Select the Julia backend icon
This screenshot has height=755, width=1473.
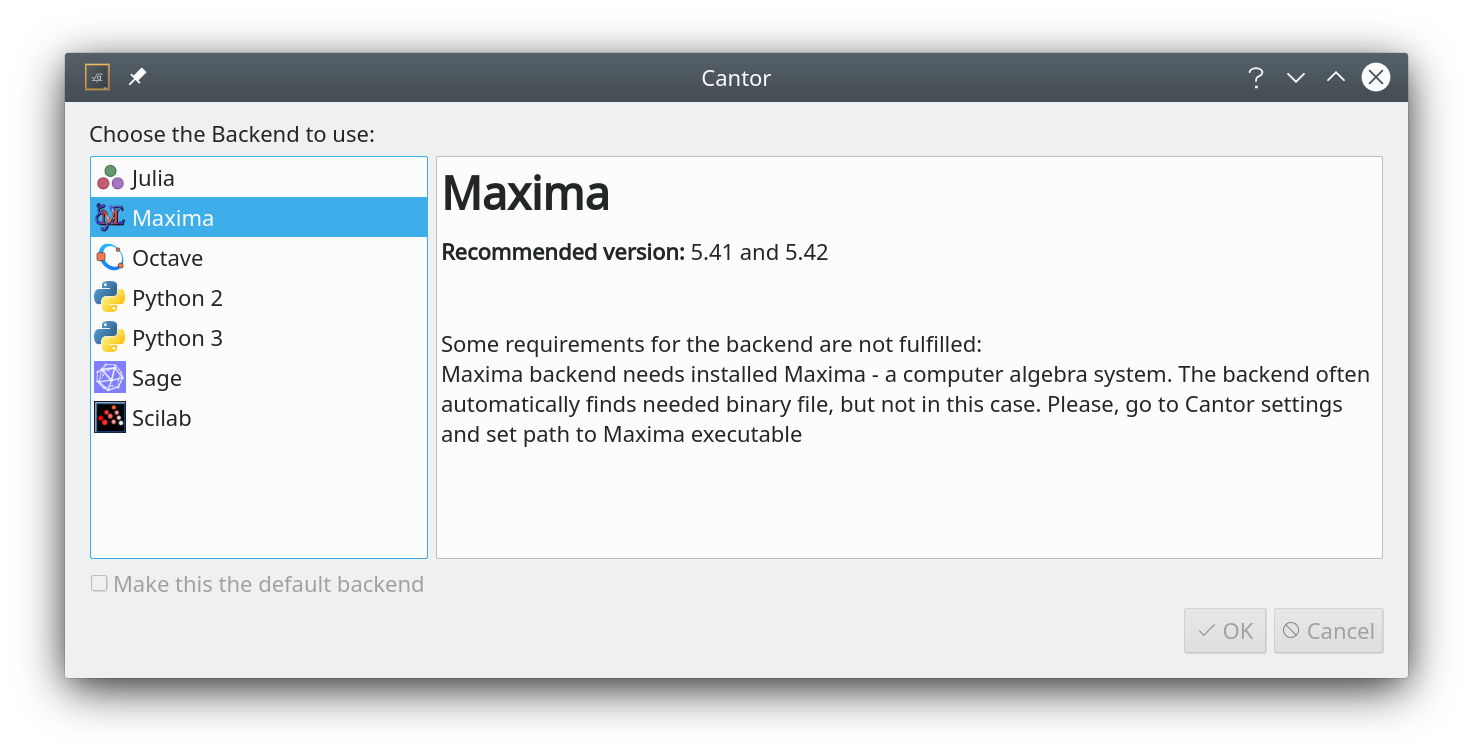point(110,177)
